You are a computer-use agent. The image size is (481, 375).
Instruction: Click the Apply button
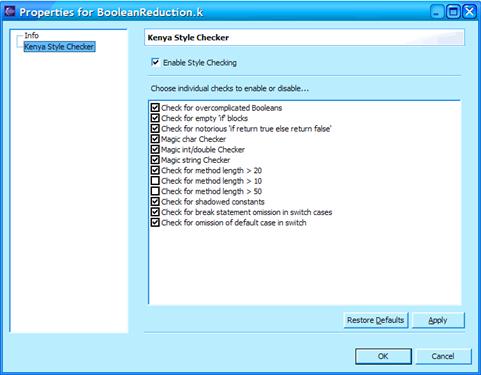(x=438, y=320)
